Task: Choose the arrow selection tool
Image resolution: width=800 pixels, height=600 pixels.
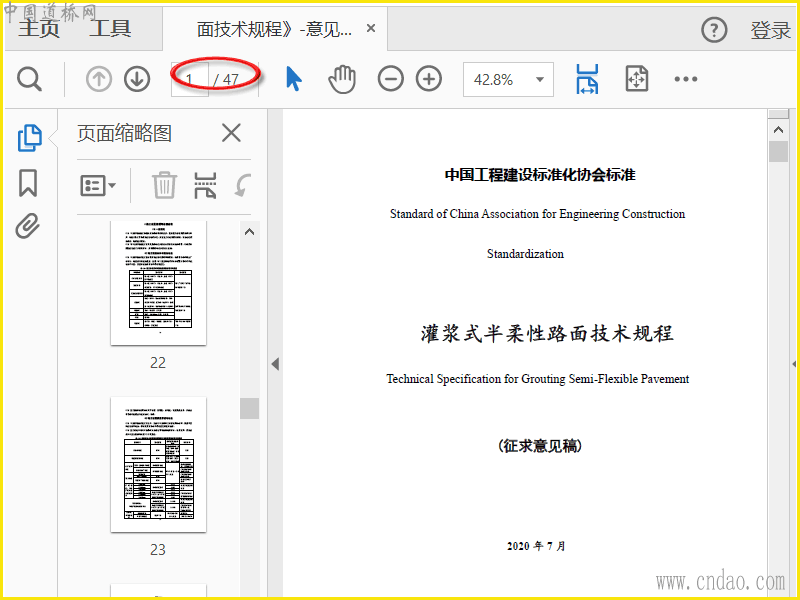Action: [293, 79]
